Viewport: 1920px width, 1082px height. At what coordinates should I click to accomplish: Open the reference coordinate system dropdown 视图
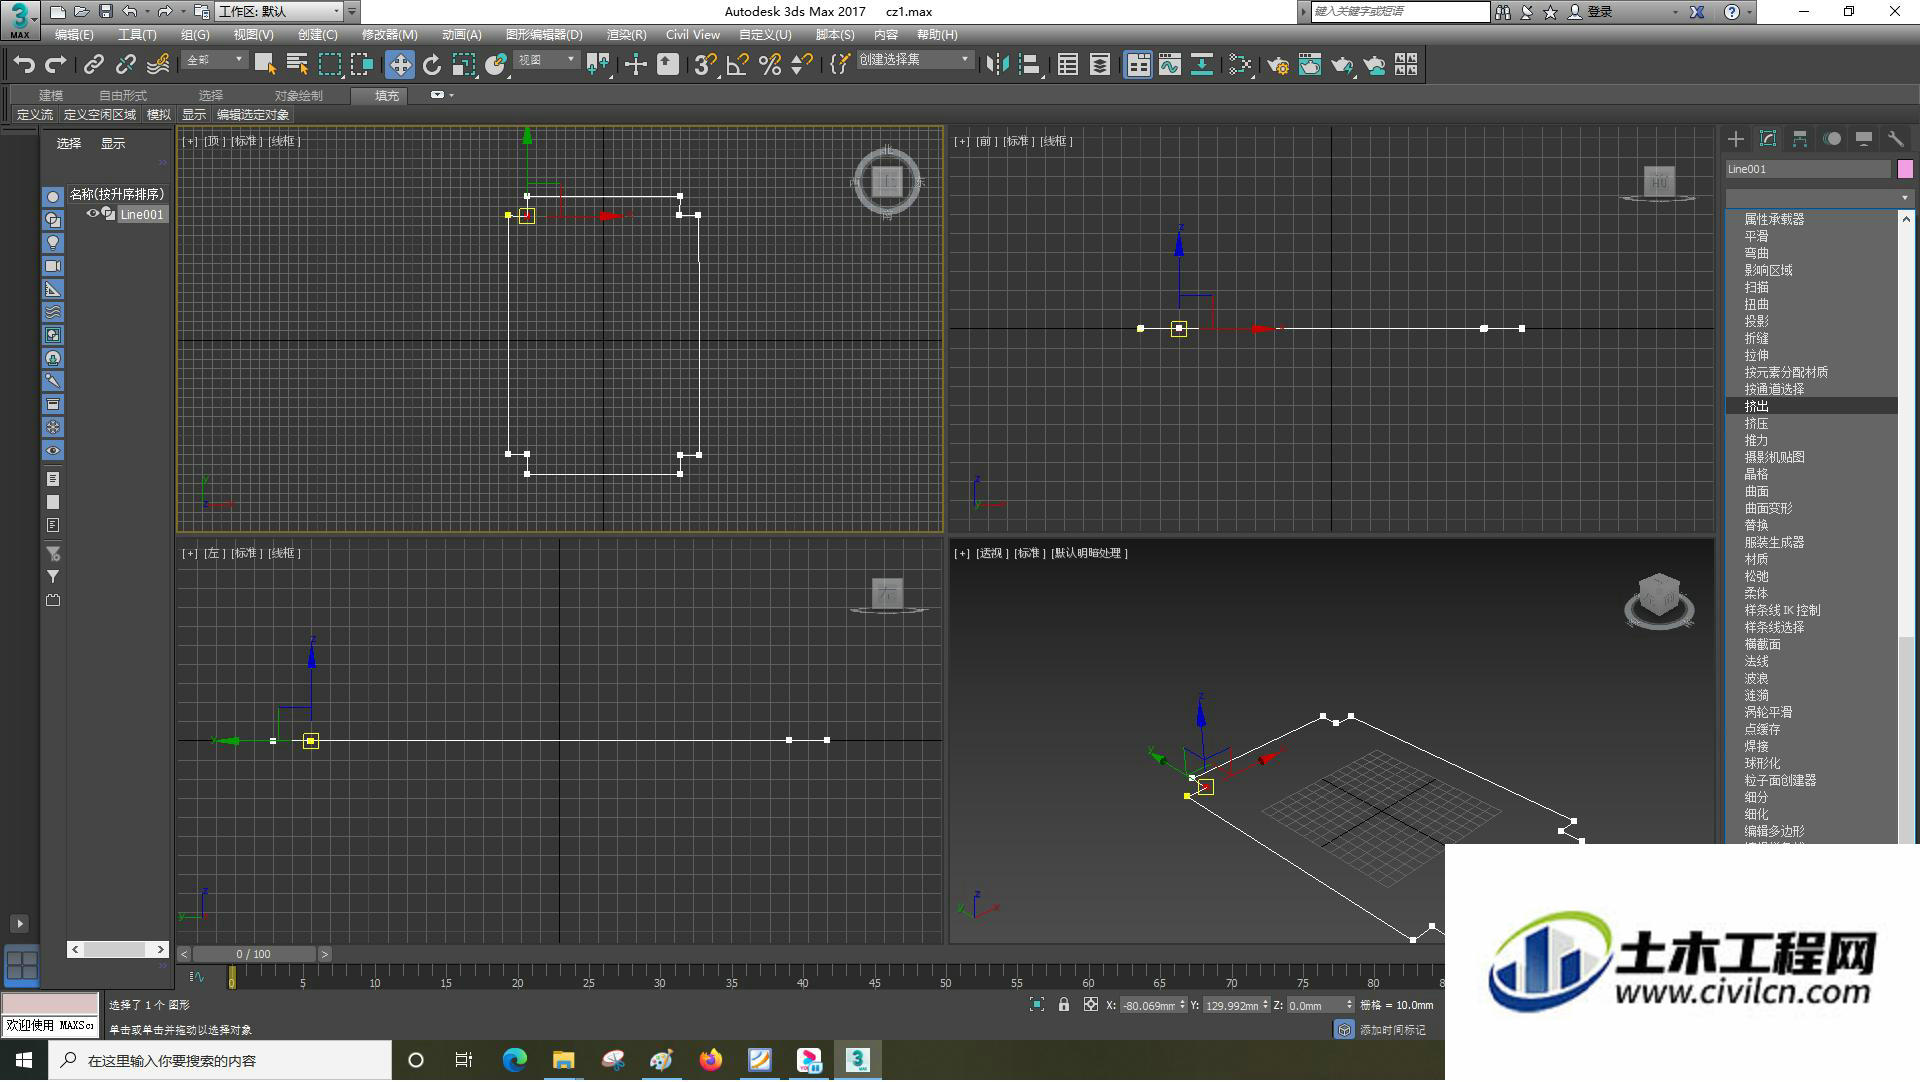(x=546, y=60)
